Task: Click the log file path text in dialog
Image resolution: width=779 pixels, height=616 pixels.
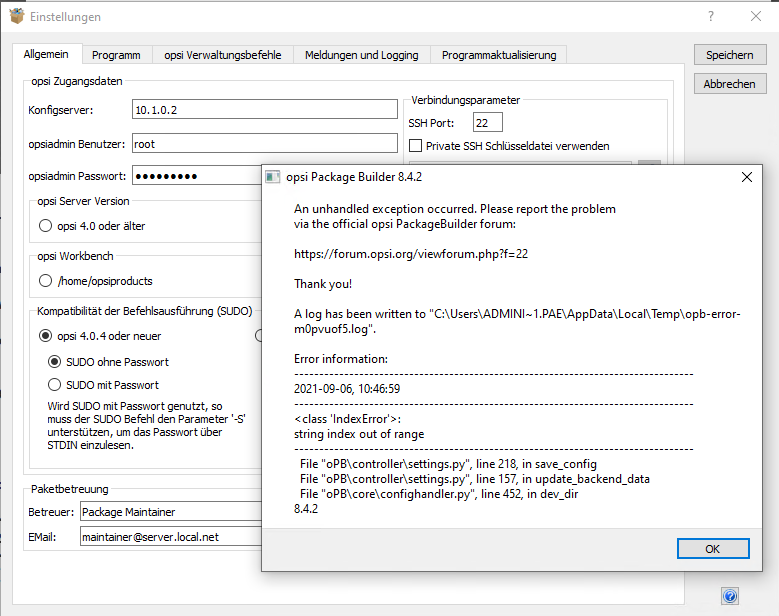Action: pyautogui.click(x=517, y=321)
